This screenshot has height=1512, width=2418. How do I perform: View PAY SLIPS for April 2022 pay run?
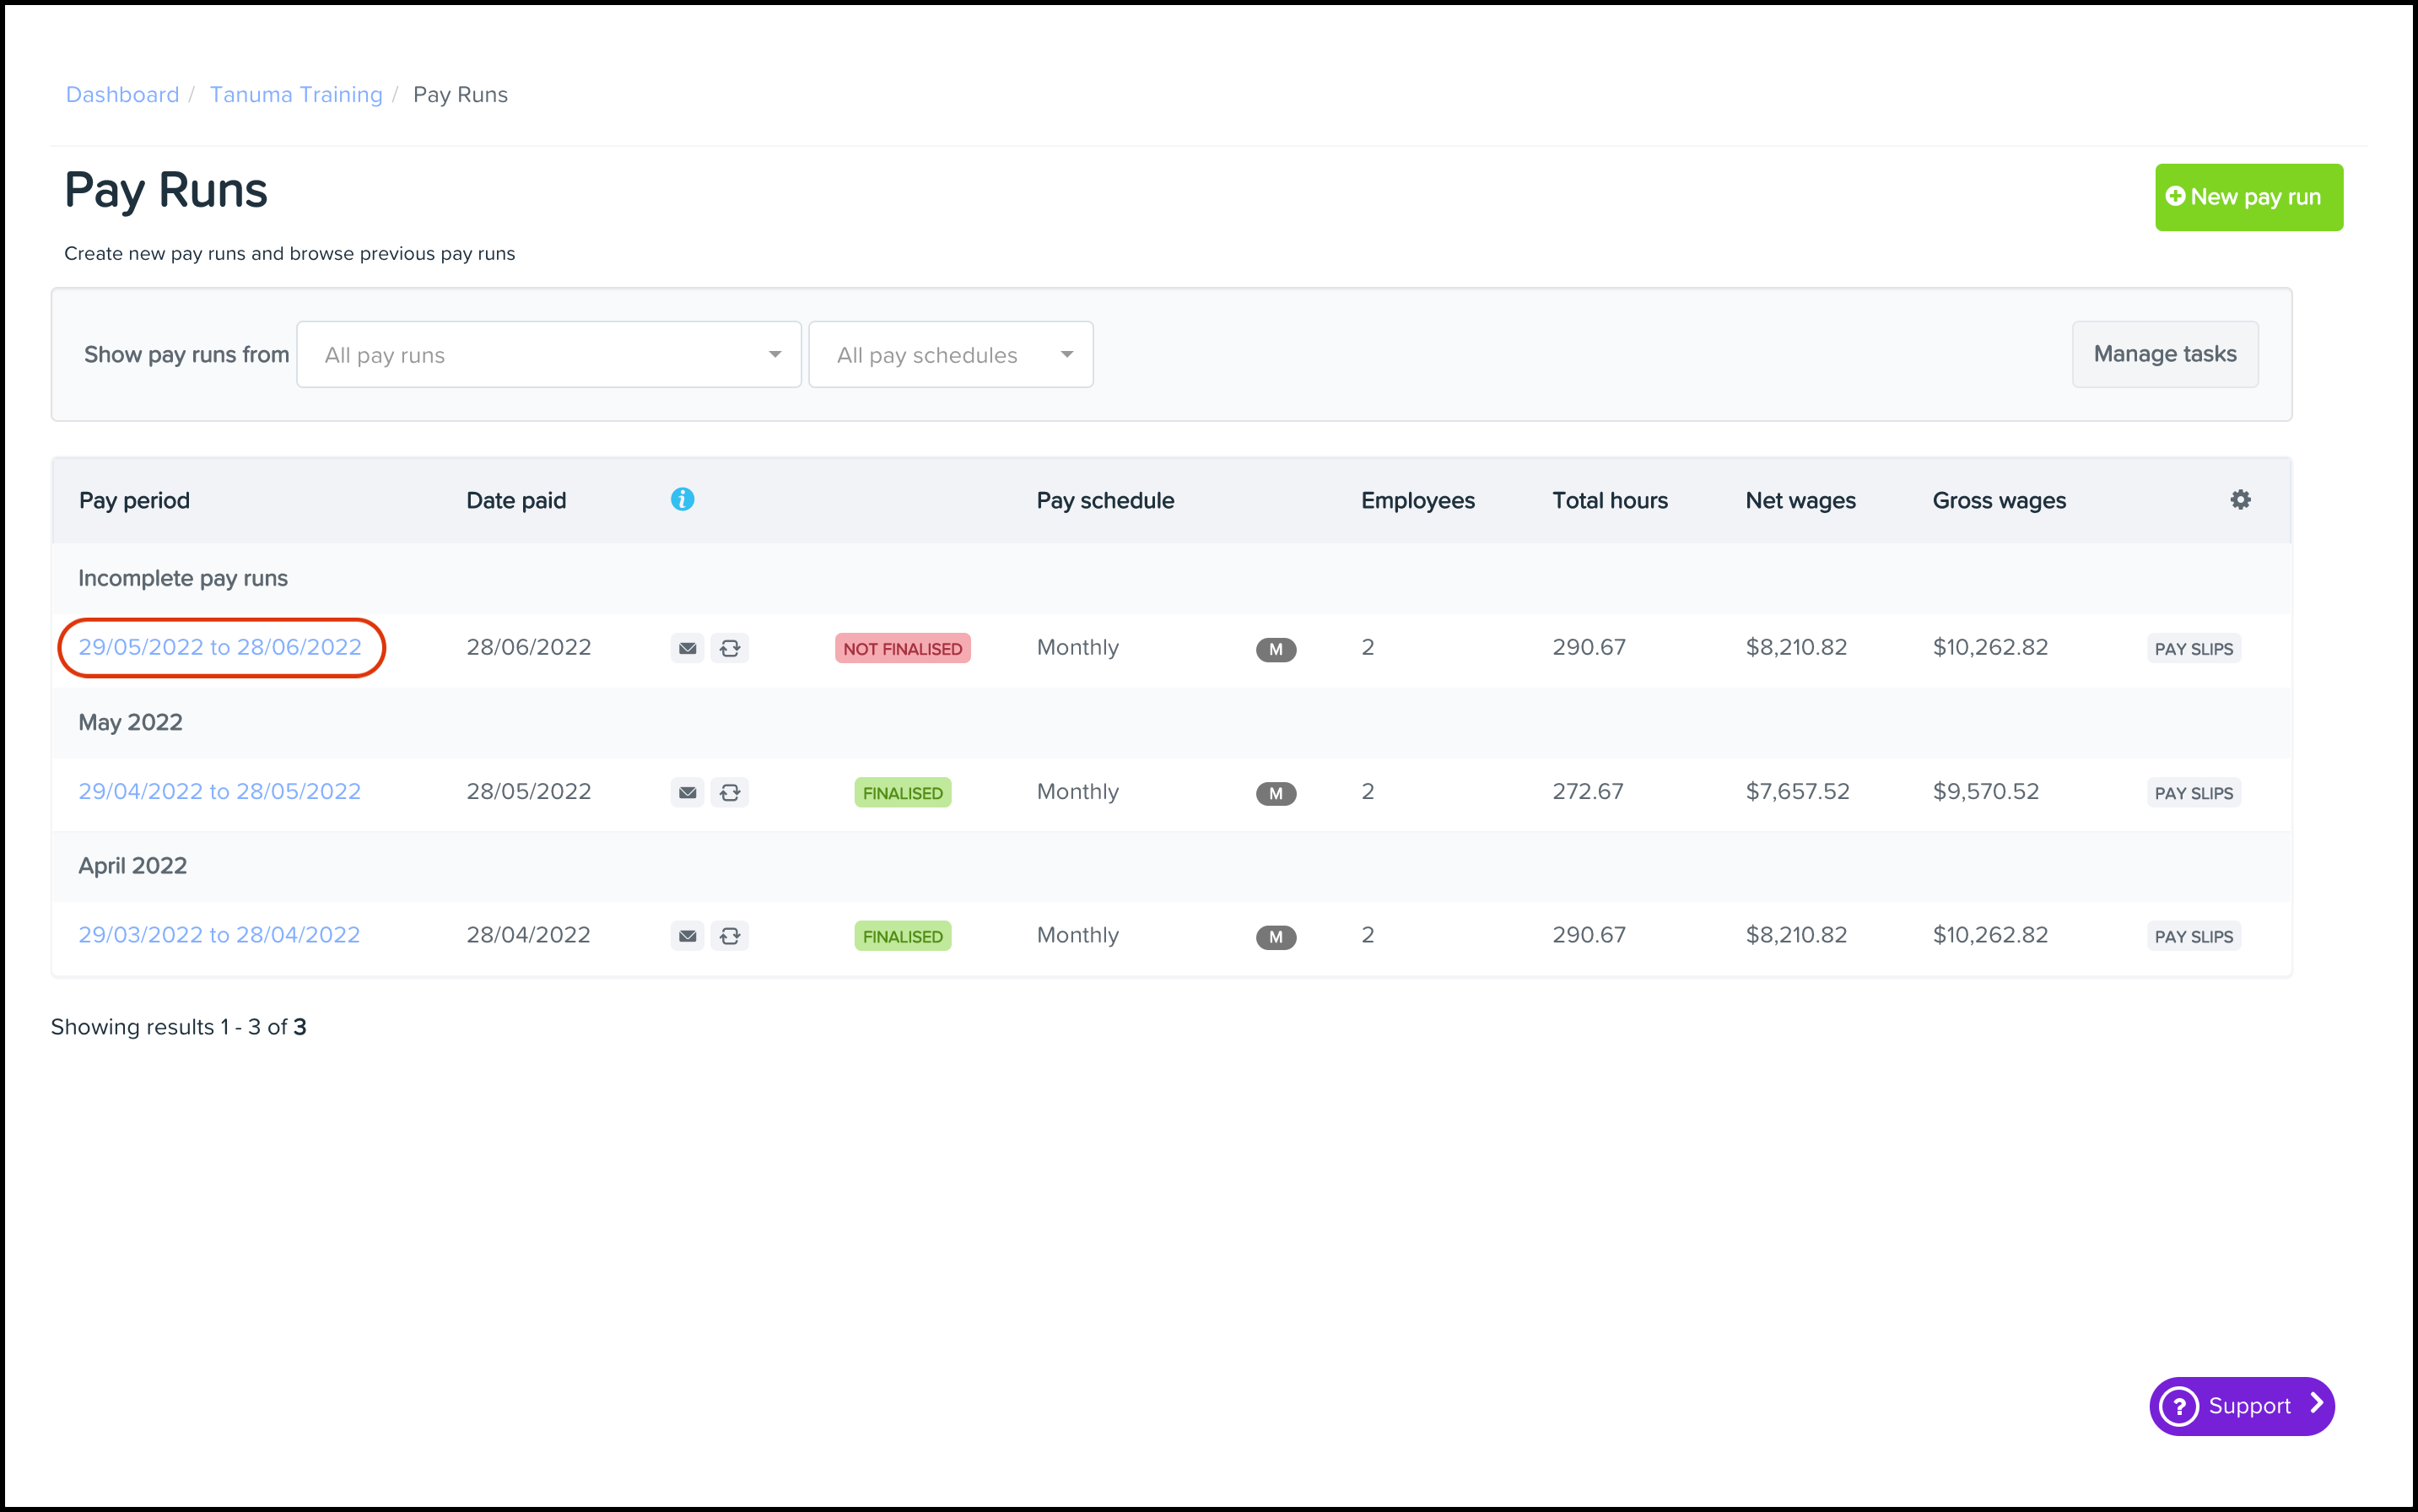click(x=2193, y=936)
